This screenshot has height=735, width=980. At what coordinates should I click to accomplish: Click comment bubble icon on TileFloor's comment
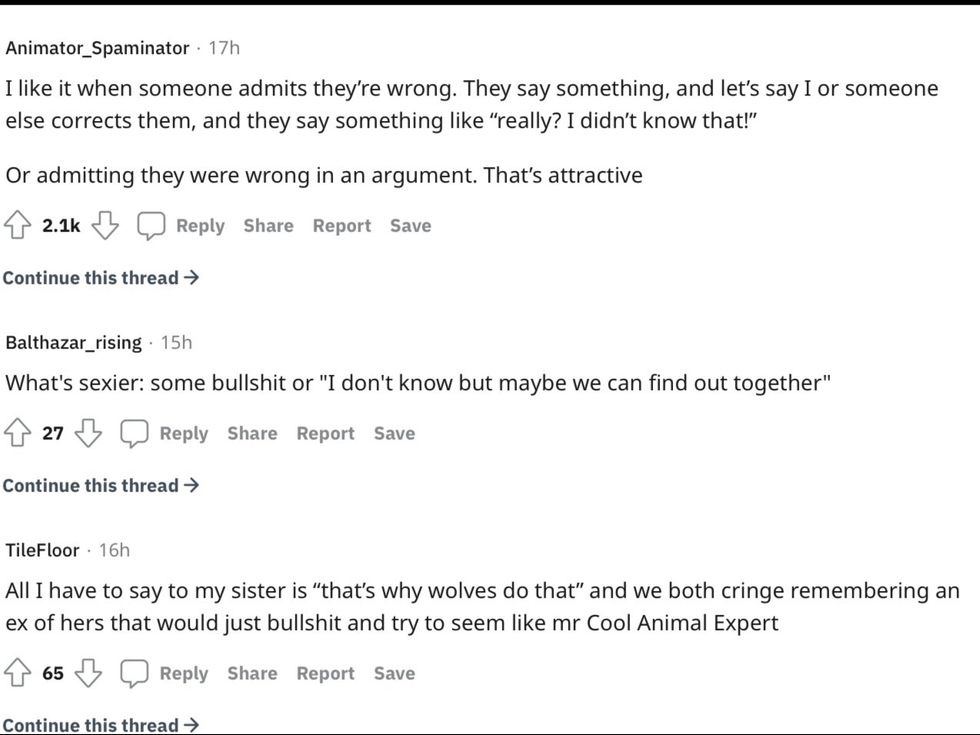pyautogui.click(x=134, y=674)
